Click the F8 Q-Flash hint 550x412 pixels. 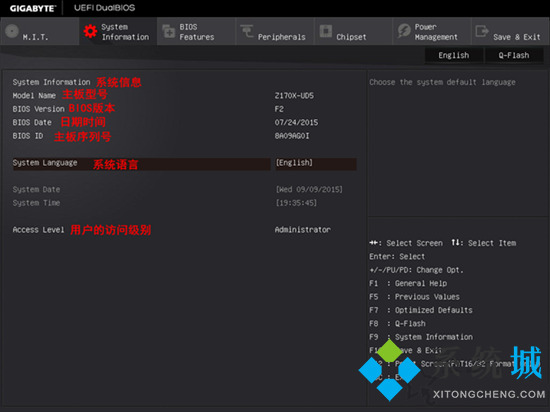[397, 324]
